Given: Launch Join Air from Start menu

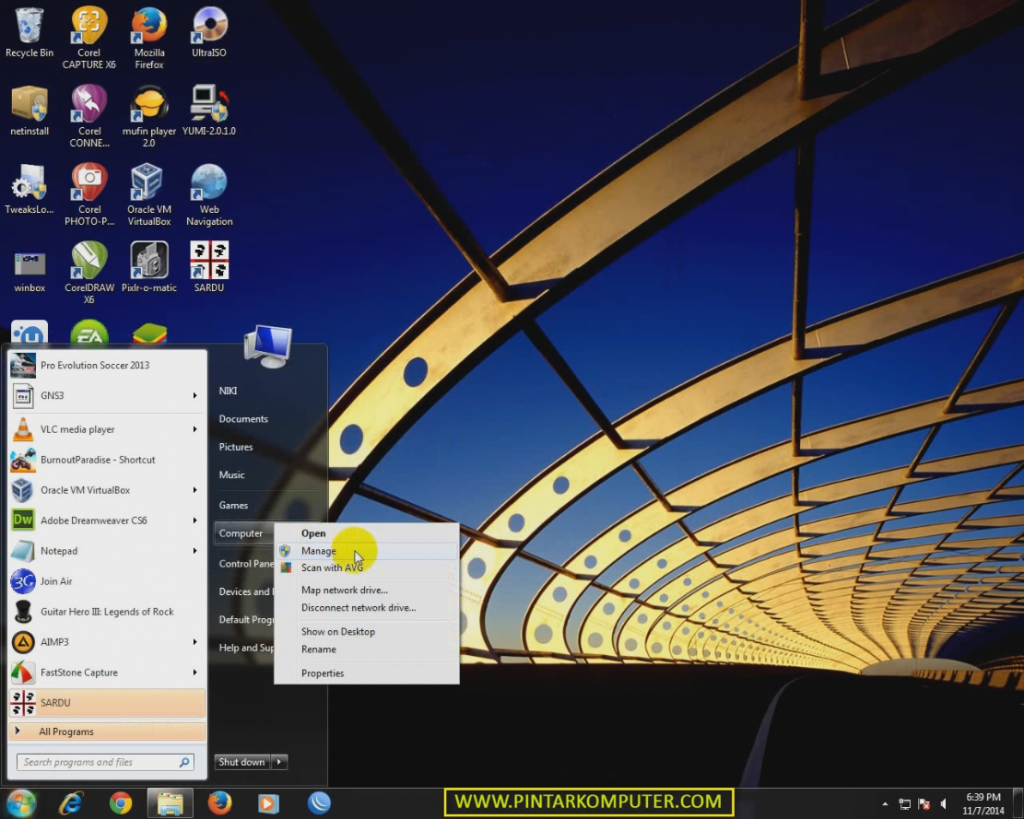Looking at the screenshot, I should (107, 581).
